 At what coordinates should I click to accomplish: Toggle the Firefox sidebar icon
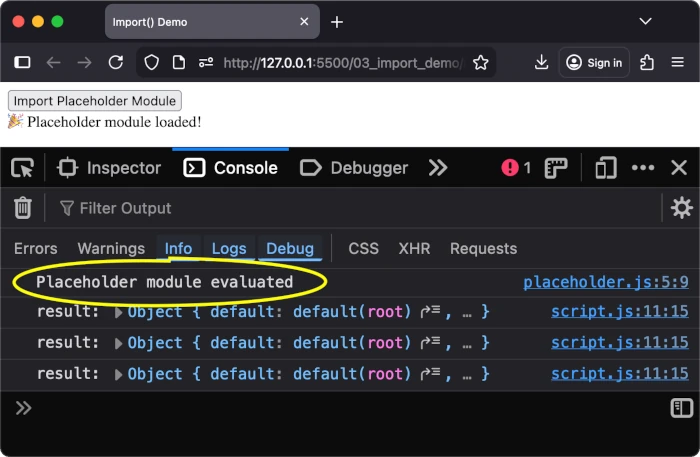coord(22,62)
